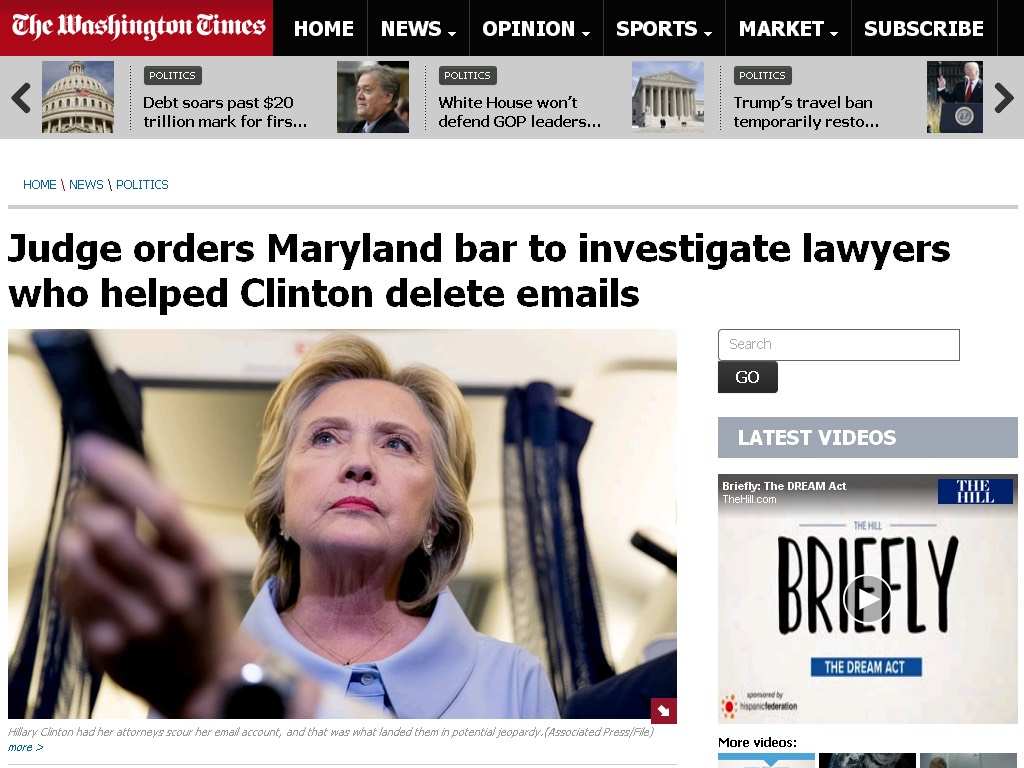The image size is (1024, 768).
Task: Open the MARKET dropdown menu
Action: [788, 28]
